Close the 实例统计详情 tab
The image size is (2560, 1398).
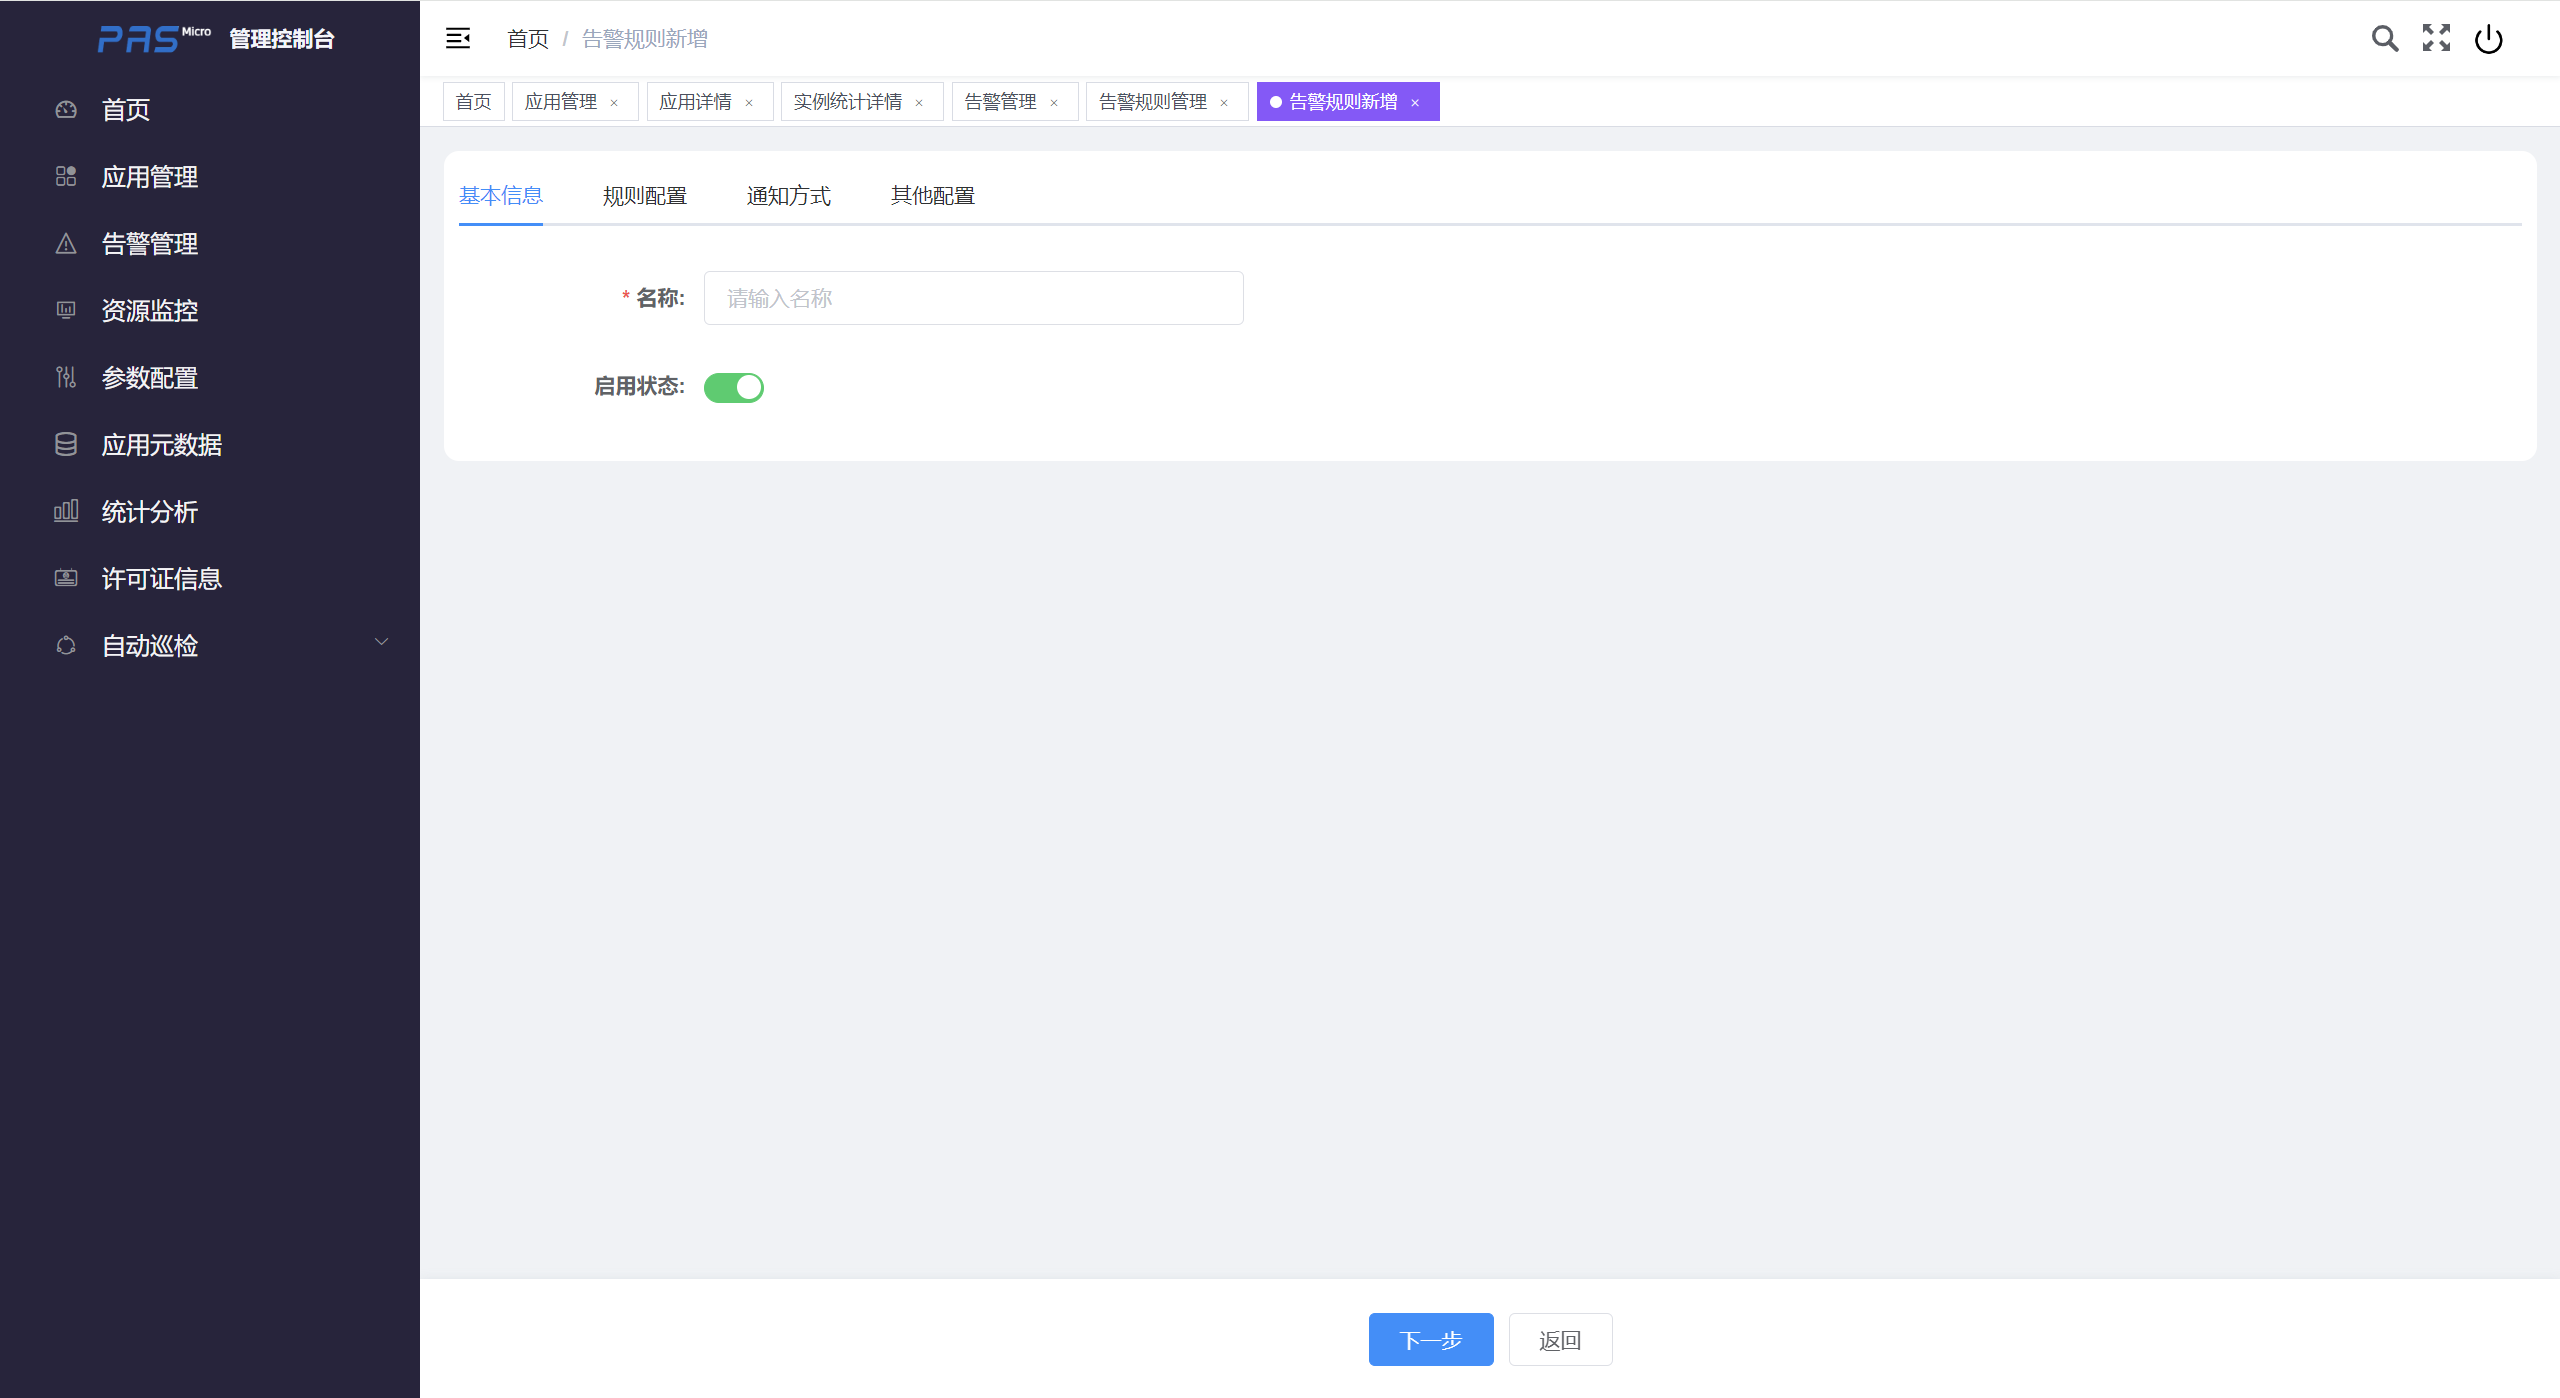(919, 103)
